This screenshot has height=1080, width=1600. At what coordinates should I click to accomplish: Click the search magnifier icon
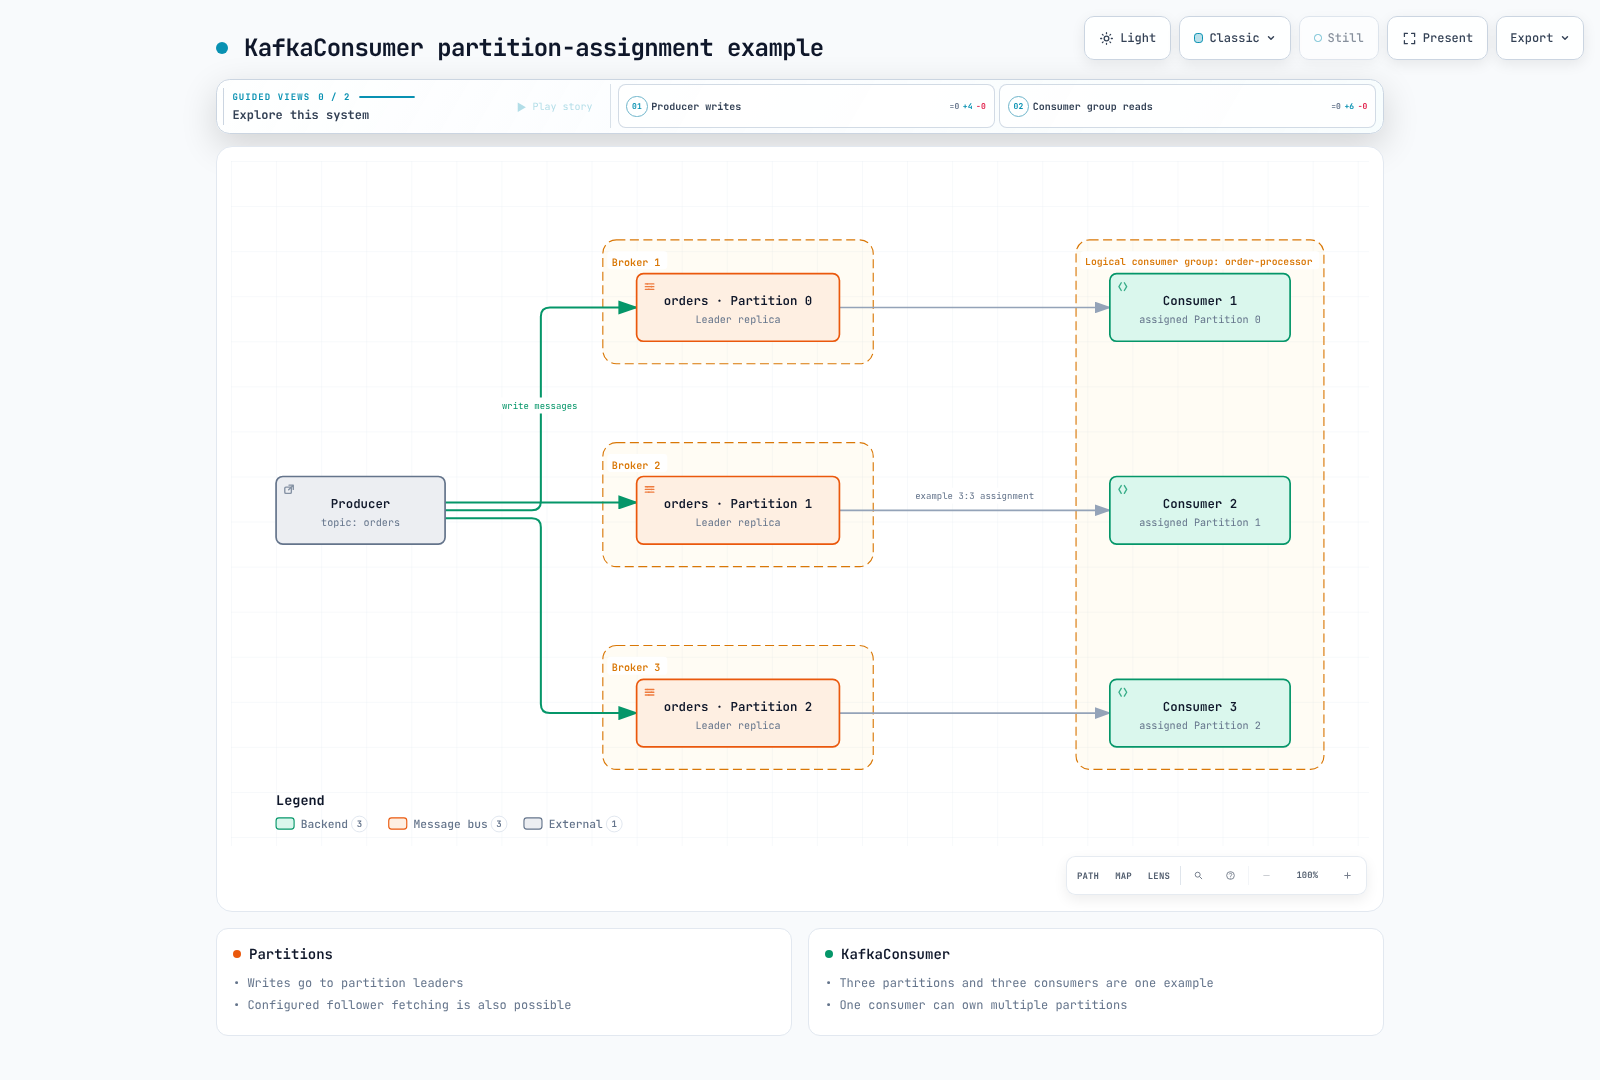coord(1198,875)
